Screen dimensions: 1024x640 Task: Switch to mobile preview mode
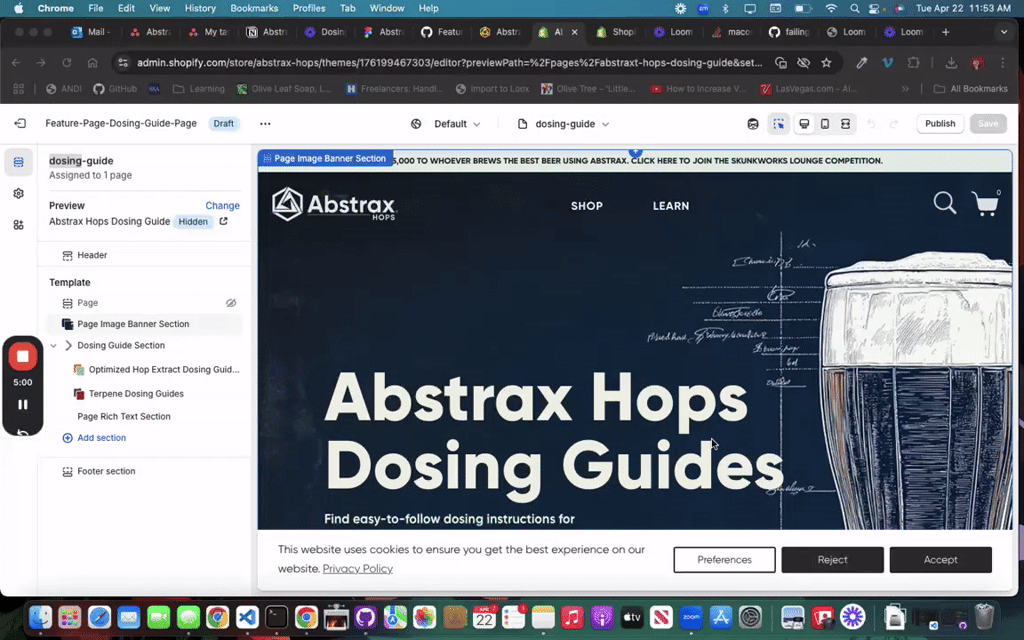pos(825,124)
